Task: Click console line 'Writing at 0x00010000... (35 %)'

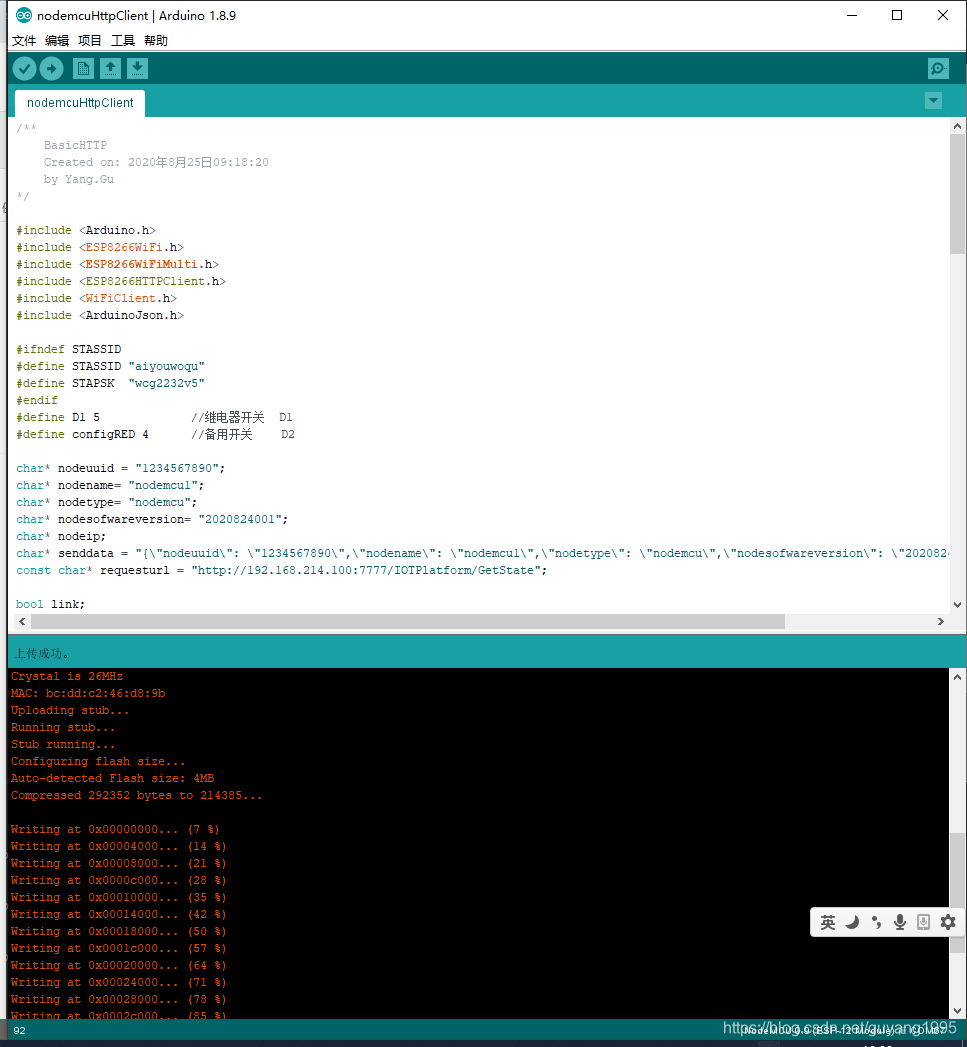Action: point(119,897)
